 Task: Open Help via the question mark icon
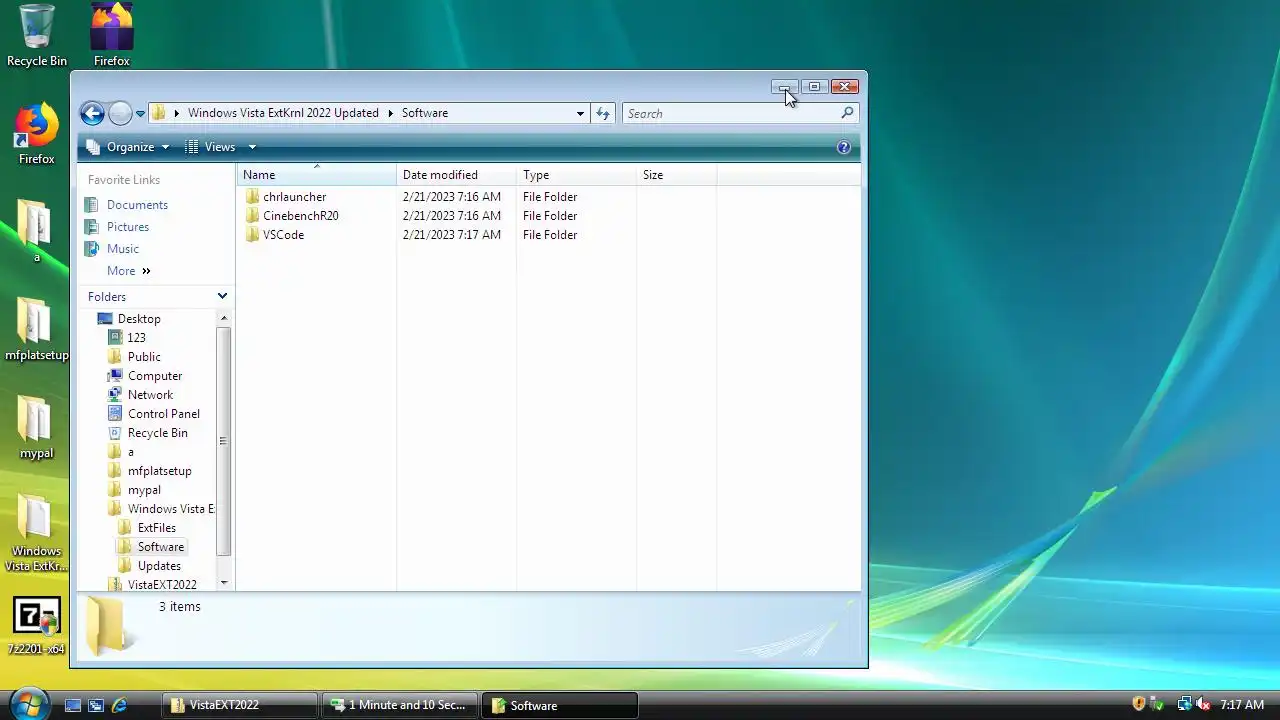[x=844, y=147]
